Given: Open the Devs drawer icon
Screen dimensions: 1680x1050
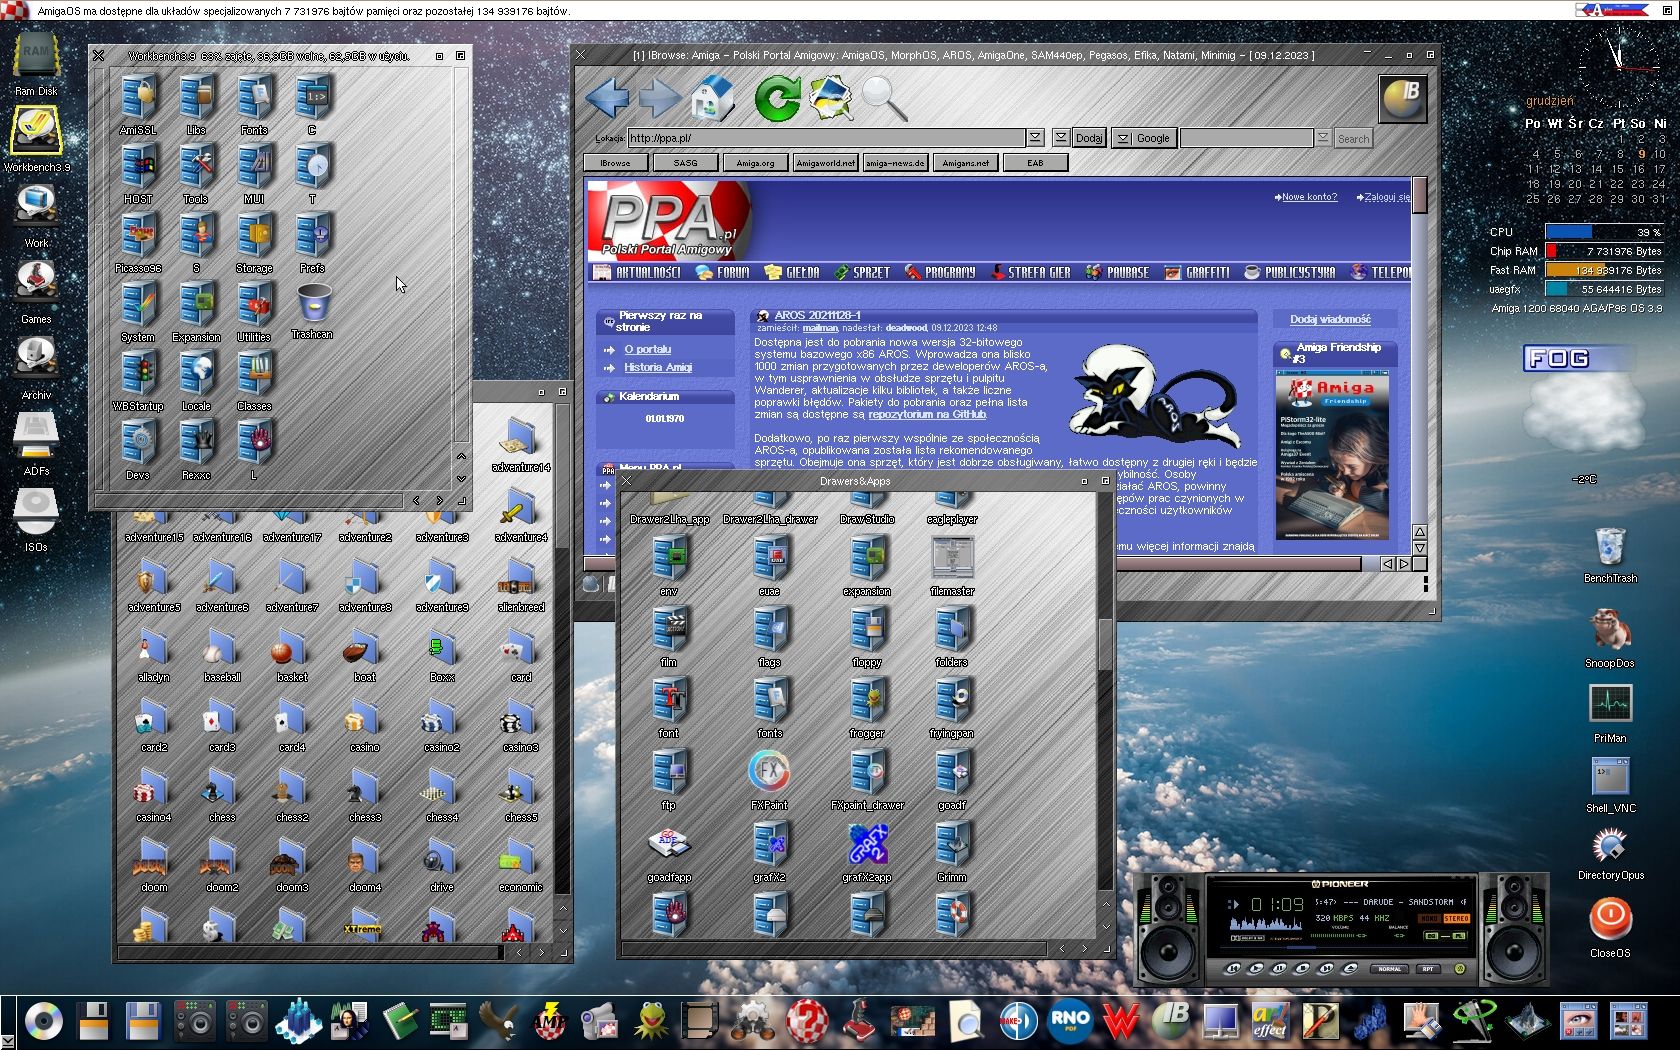Looking at the screenshot, I should click(x=138, y=450).
